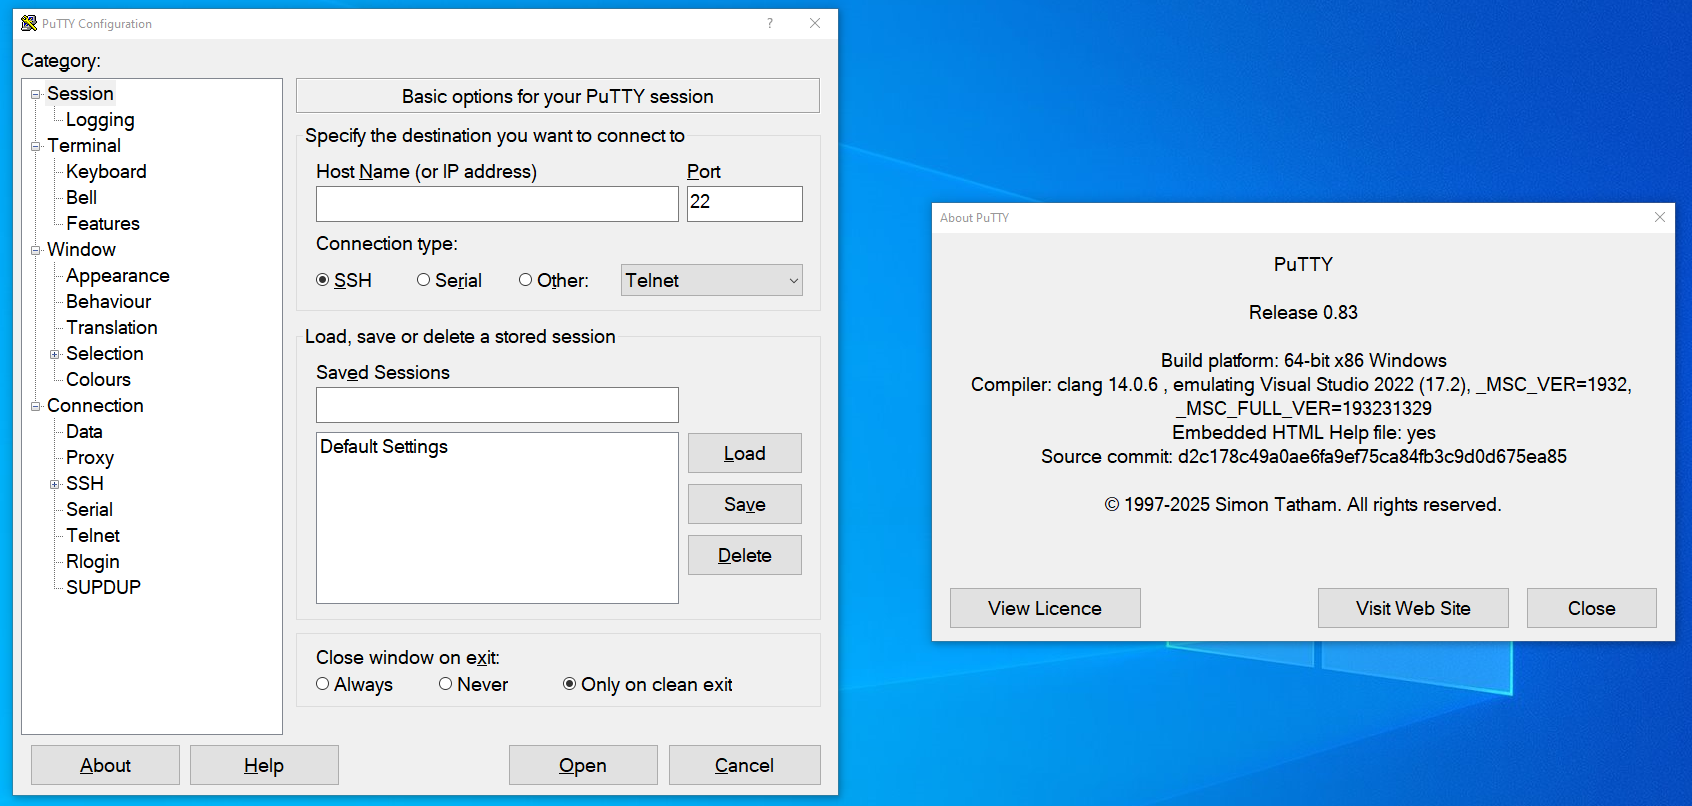The height and width of the screenshot is (806, 1692).
Task: Click the Source commit hash text
Action: pos(1372,457)
